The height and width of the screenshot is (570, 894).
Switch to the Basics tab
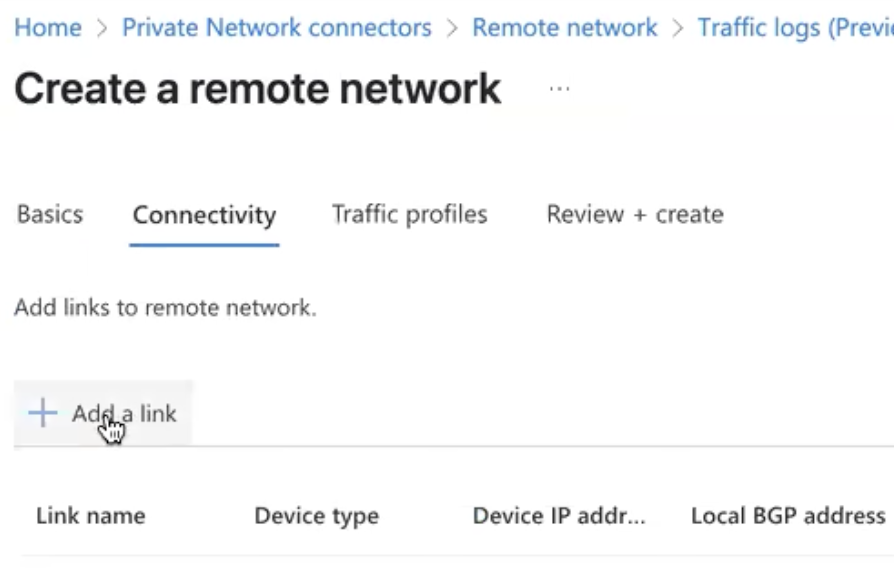point(50,214)
